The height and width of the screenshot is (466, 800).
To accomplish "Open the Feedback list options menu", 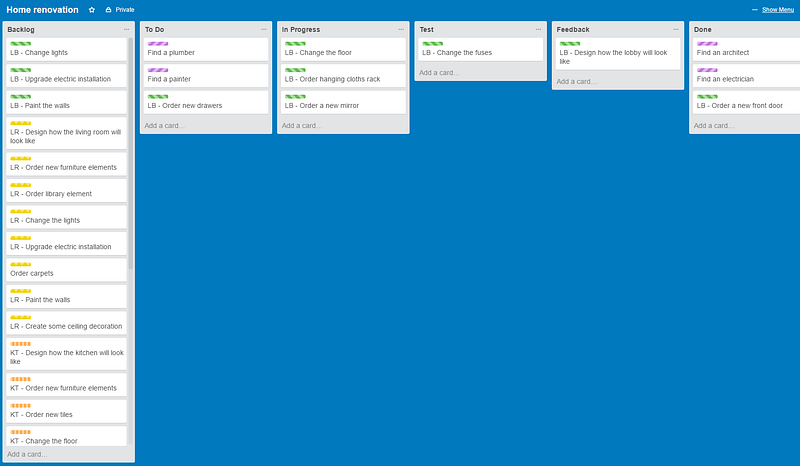I will (676, 30).
